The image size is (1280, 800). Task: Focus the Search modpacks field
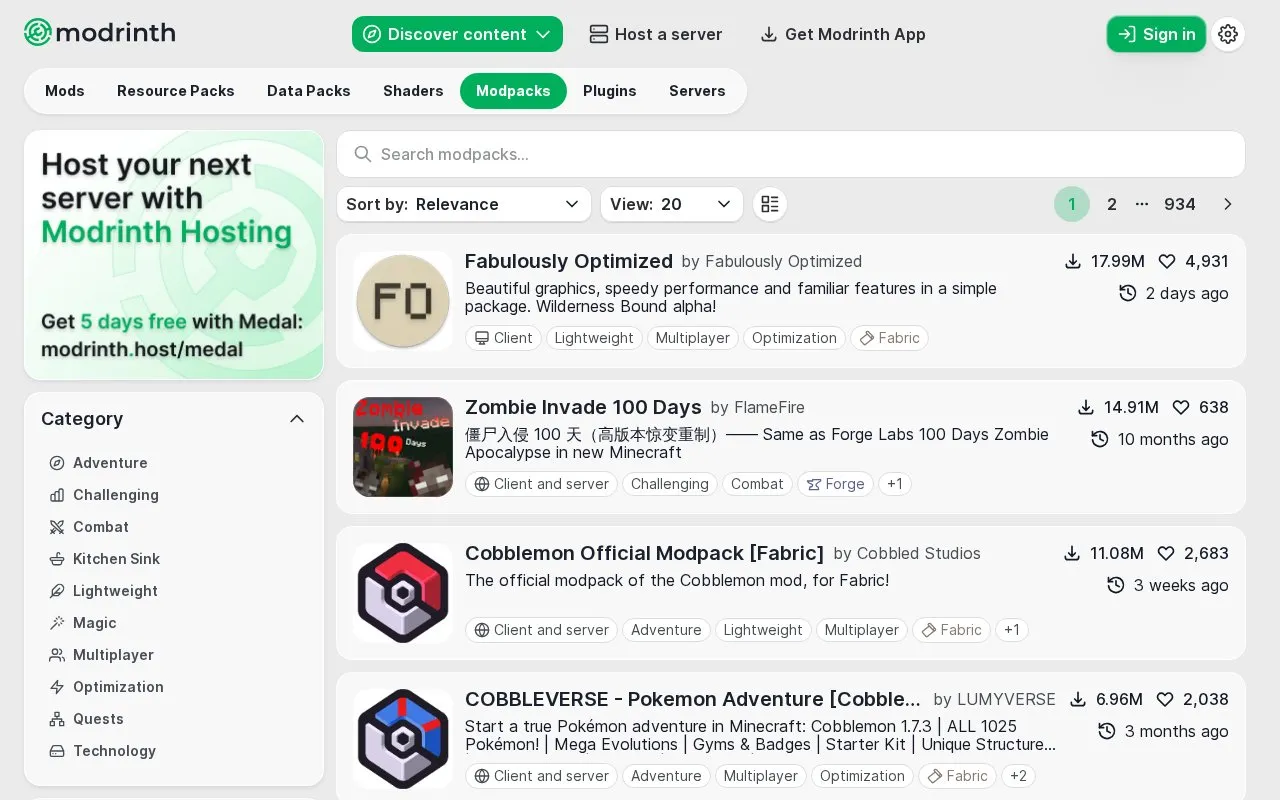pyautogui.click(x=791, y=154)
